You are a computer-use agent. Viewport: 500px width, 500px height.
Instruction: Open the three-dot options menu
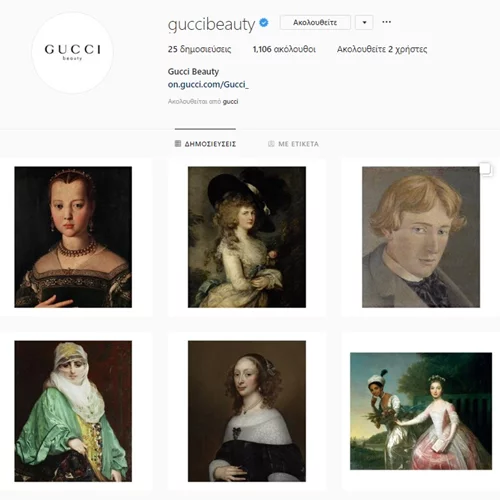pos(386,22)
